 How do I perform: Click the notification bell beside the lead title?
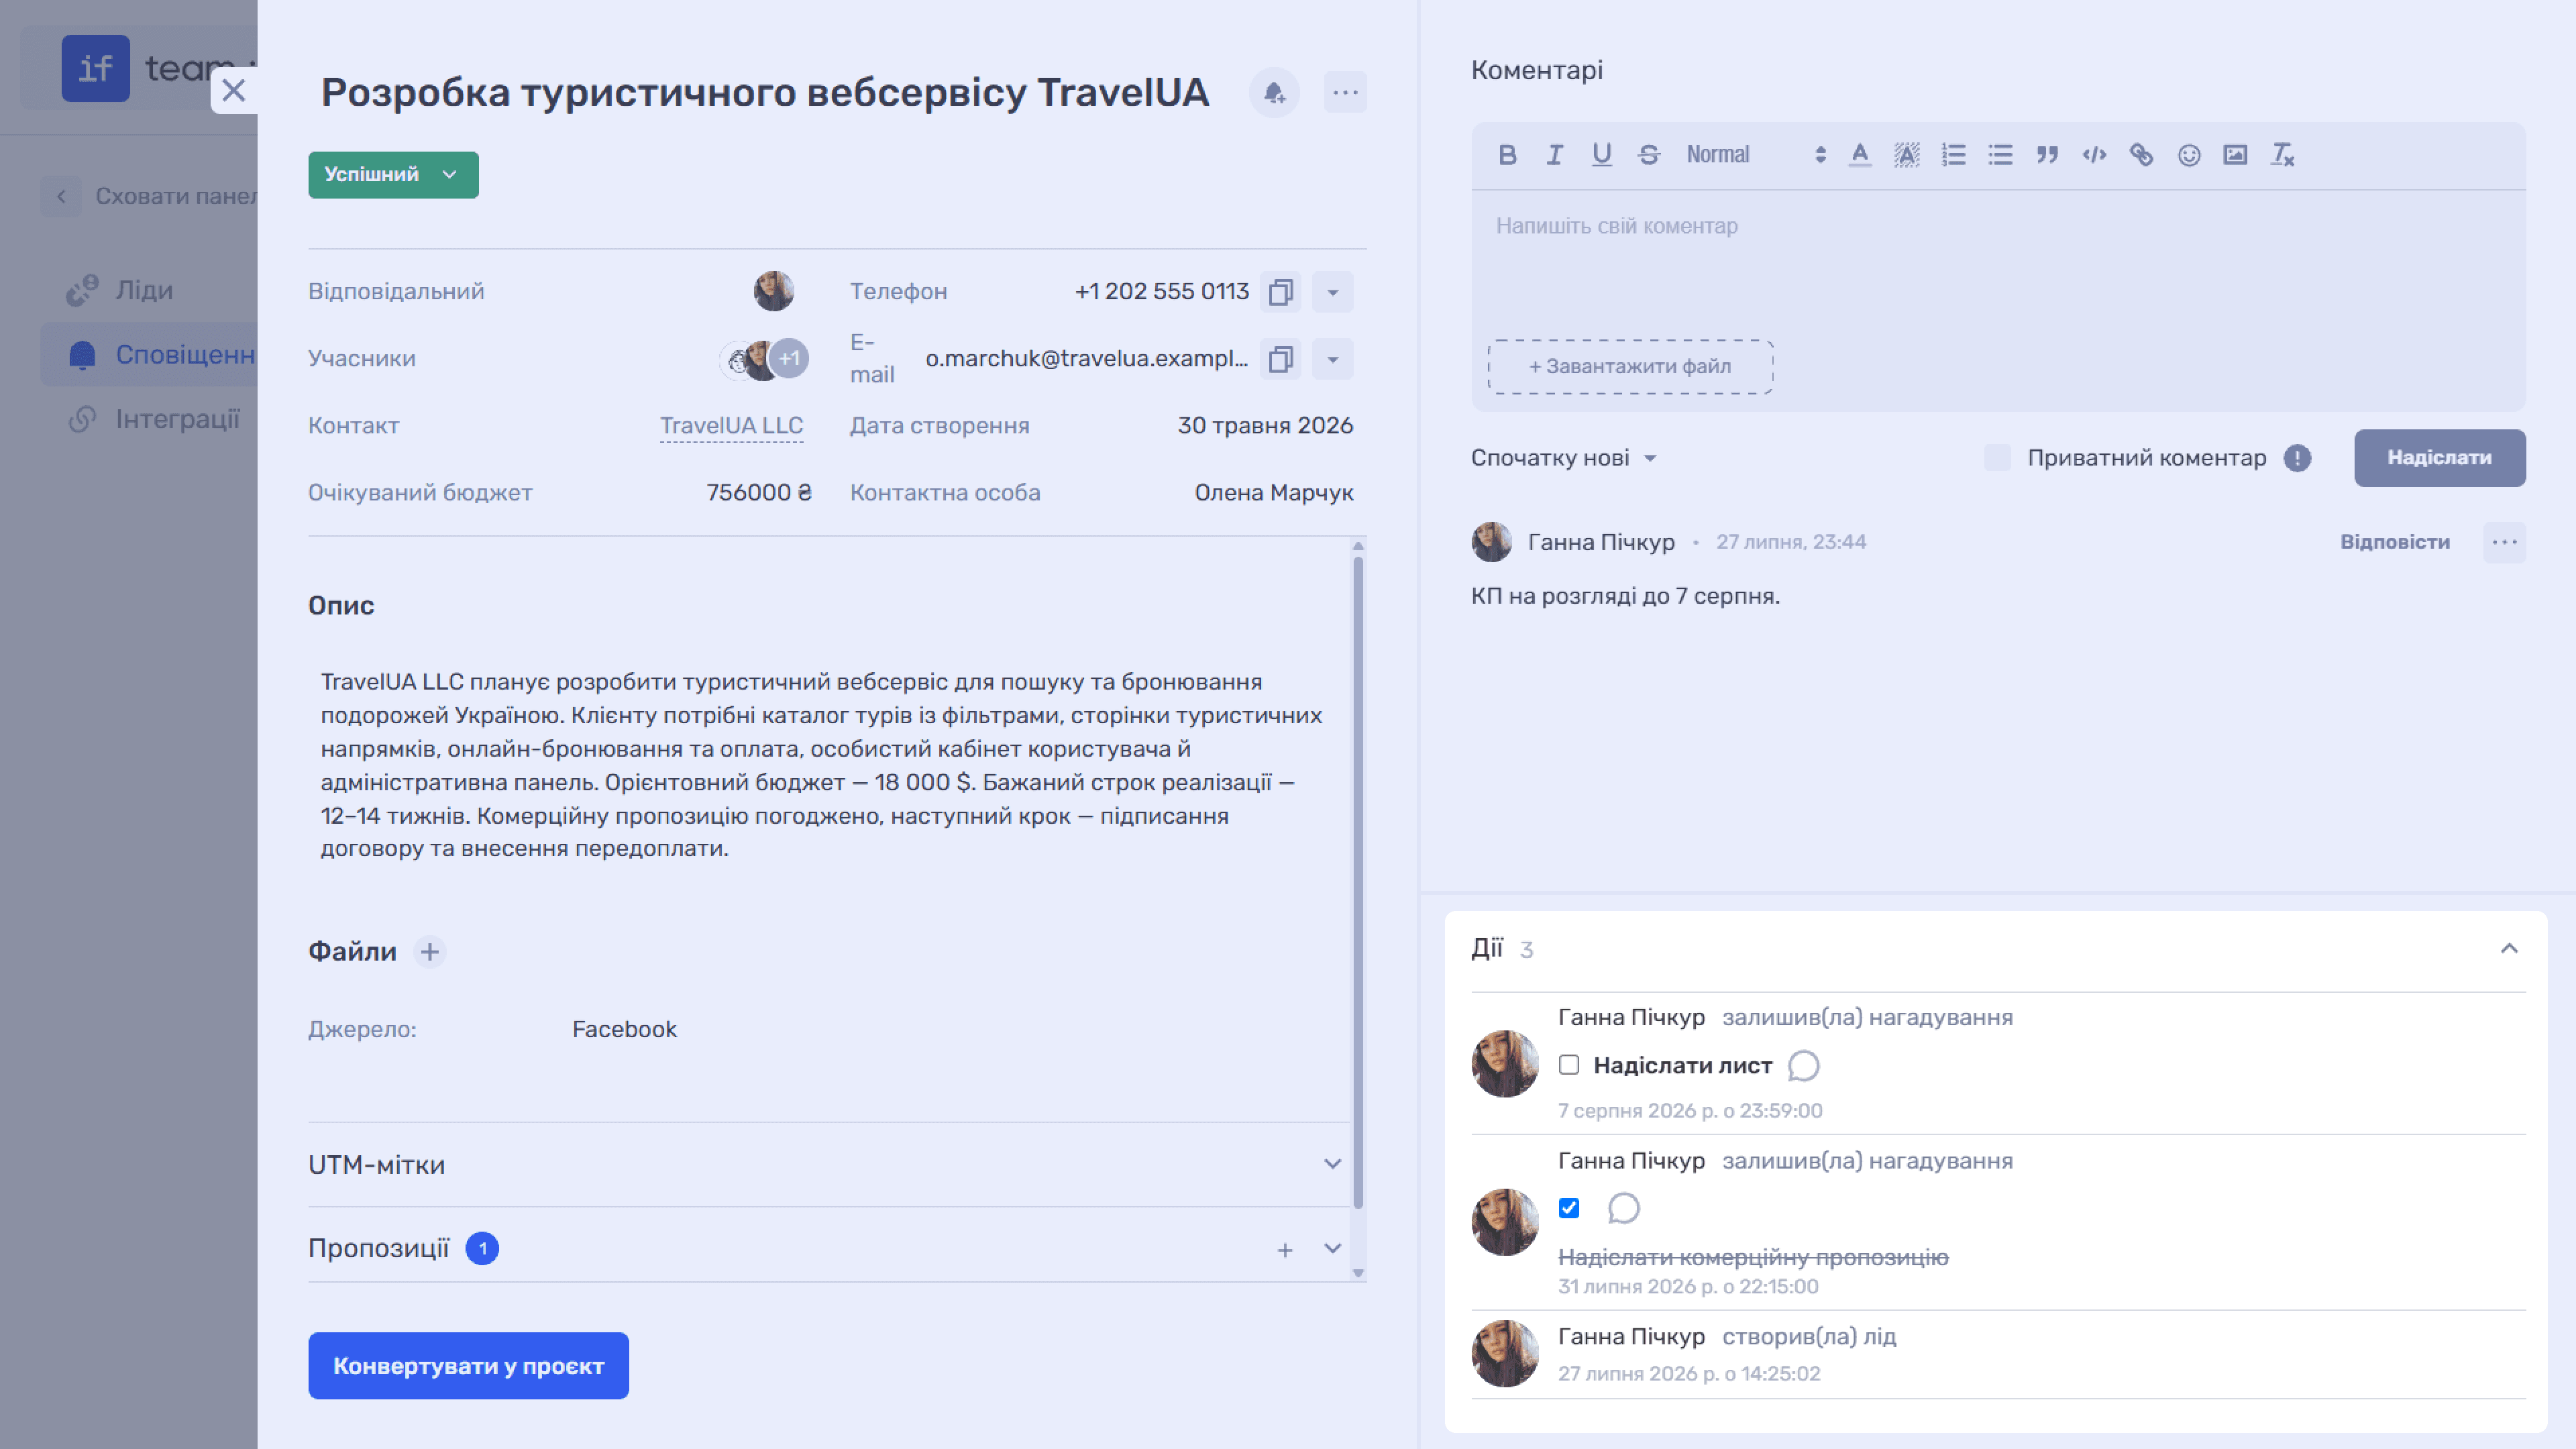pos(1274,93)
